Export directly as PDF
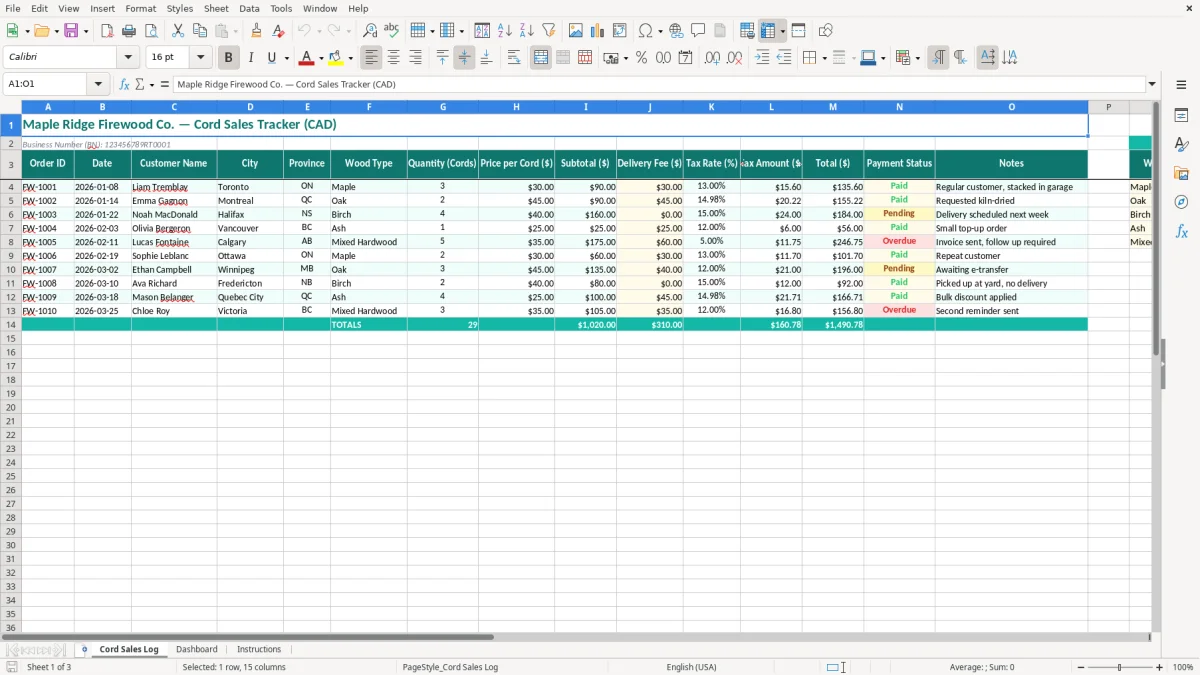The height and width of the screenshot is (675, 1200). (x=107, y=31)
